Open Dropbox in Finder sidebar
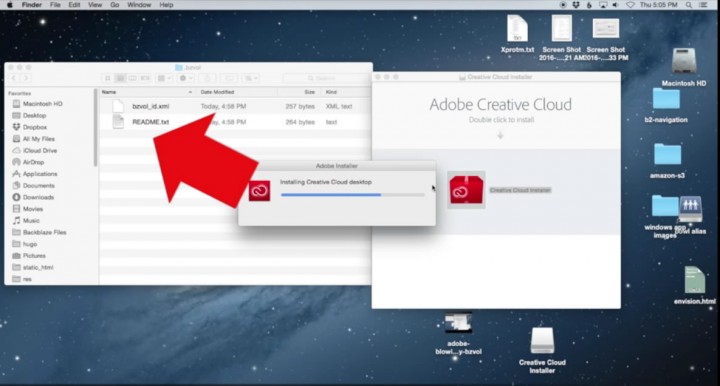 (35, 127)
